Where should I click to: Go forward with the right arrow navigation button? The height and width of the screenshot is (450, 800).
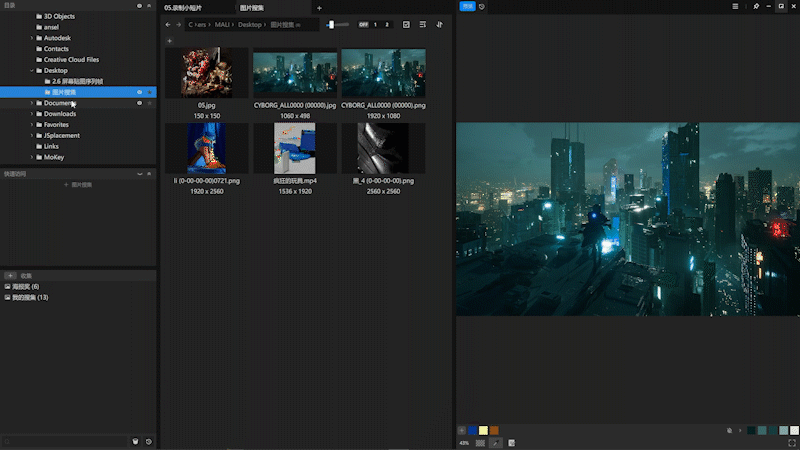pos(179,24)
